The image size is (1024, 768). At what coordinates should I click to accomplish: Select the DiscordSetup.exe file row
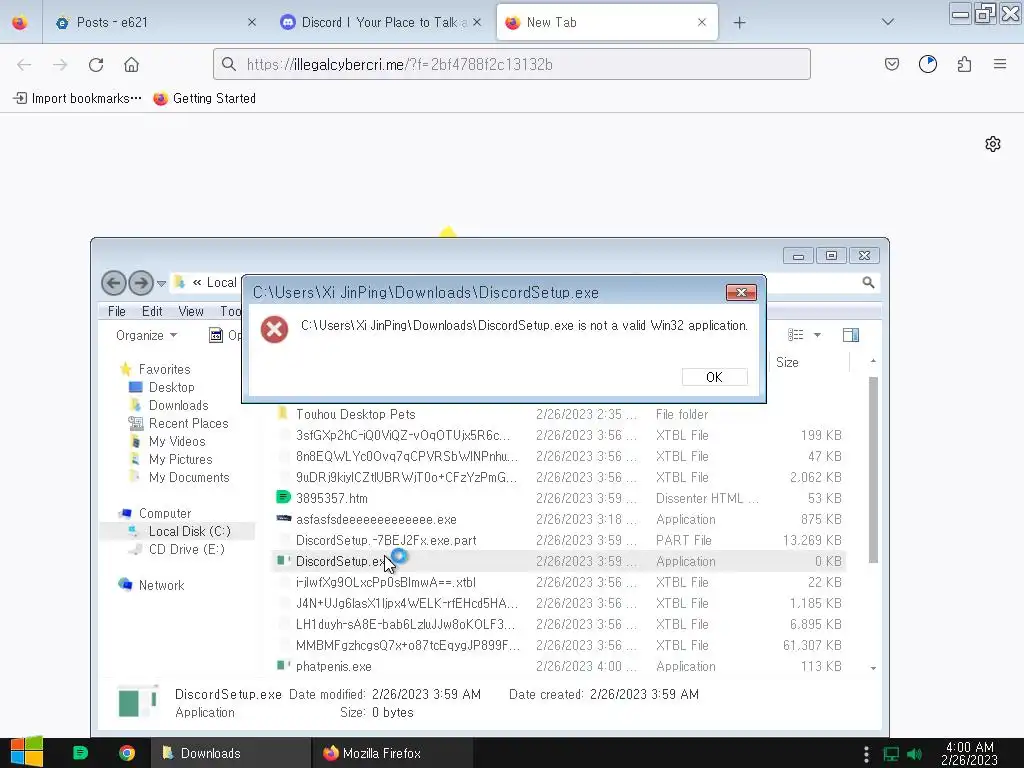(558, 561)
